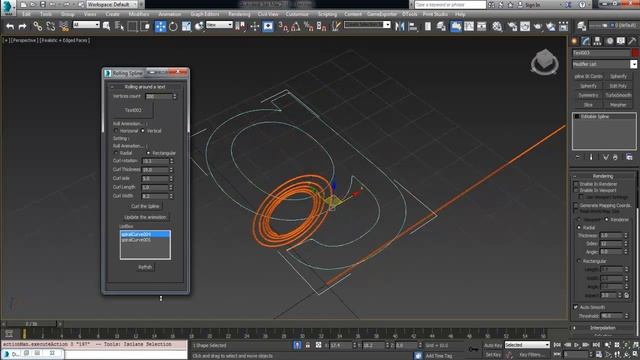Click the red object color swatch
Viewport: 640px width, 360px height.
(635, 53)
